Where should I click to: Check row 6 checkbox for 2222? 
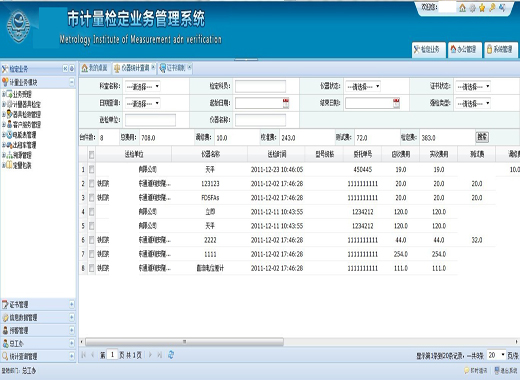coord(91,240)
